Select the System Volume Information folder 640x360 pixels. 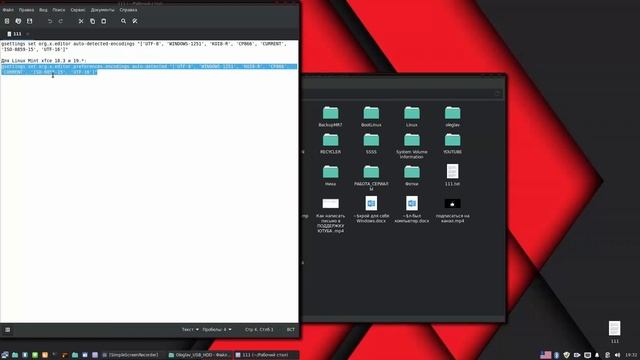click(x=412, y=146)
